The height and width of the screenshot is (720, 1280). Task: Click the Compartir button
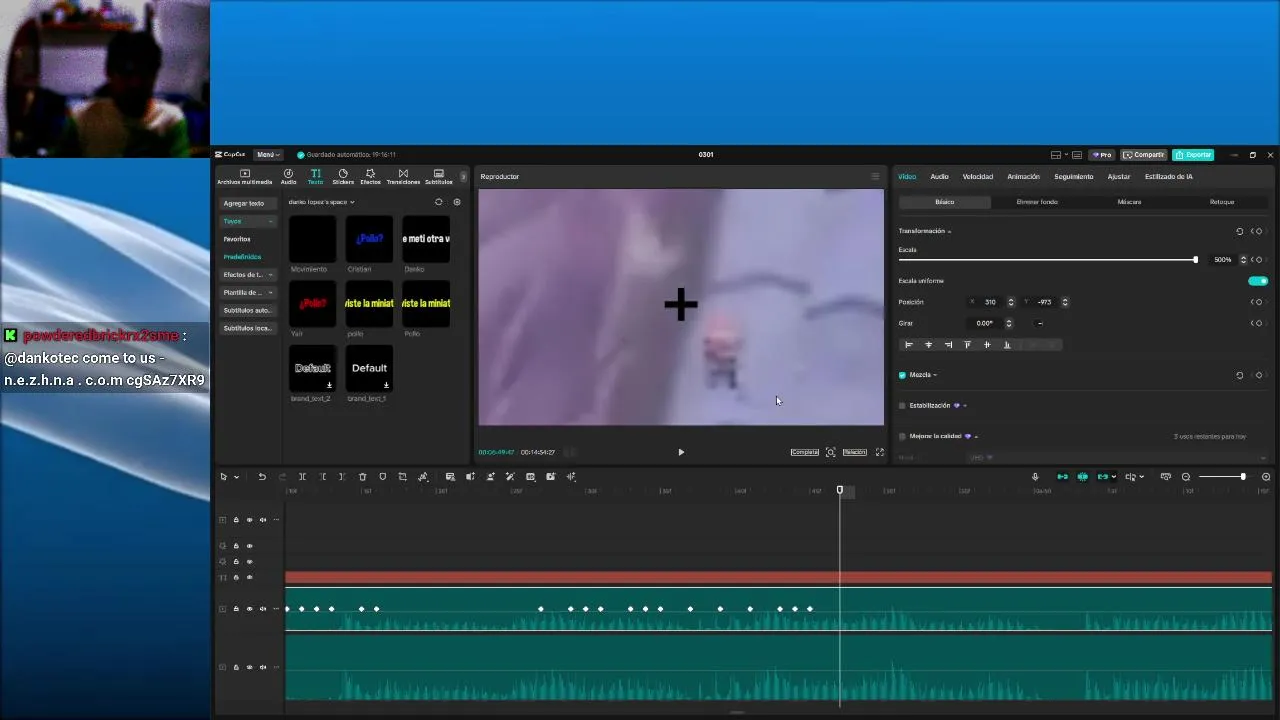[1144, 155]
